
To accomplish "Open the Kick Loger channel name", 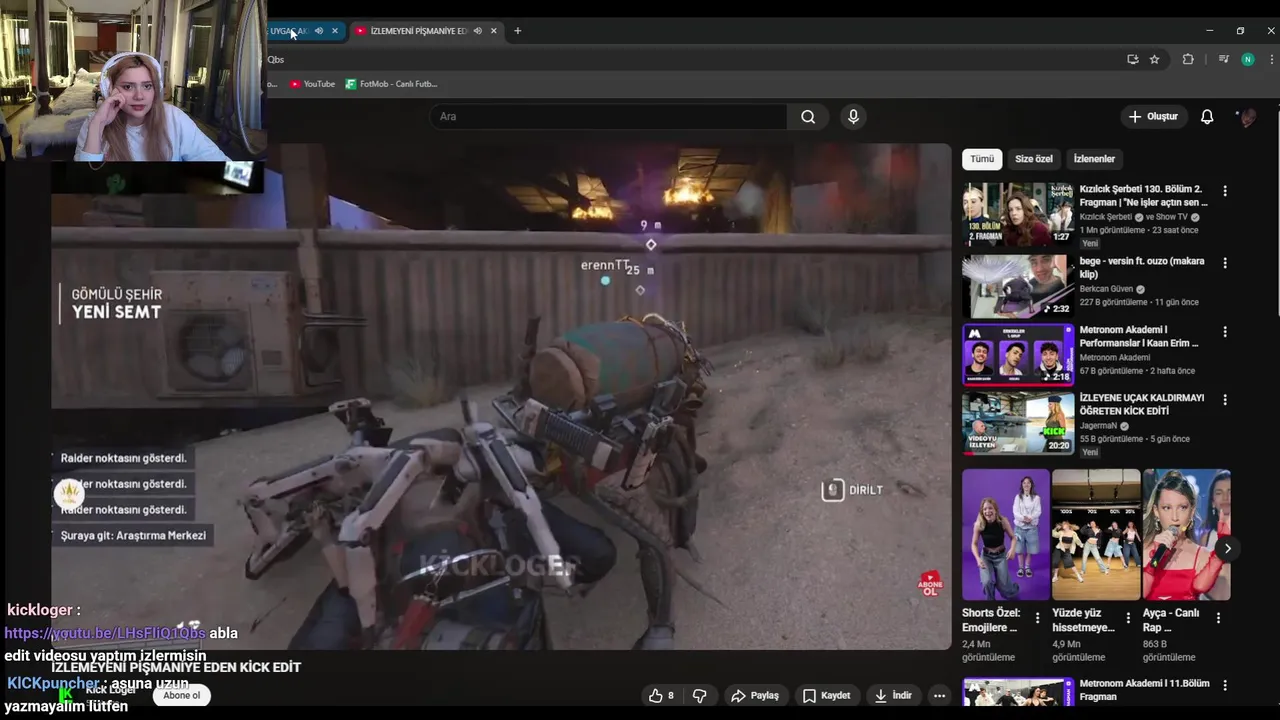I will 110,690.
